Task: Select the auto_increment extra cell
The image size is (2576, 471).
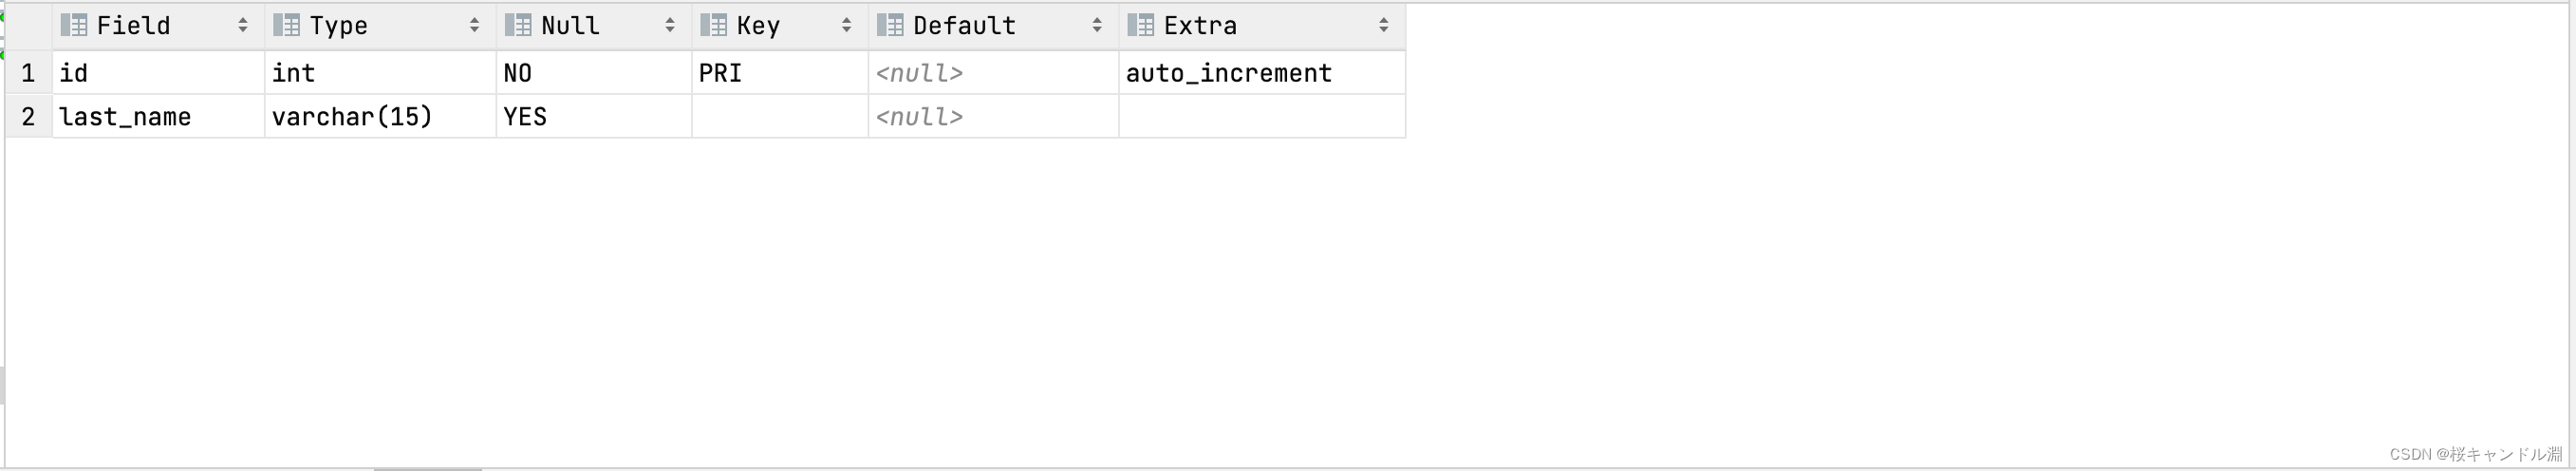Action: click(1262, 73)
